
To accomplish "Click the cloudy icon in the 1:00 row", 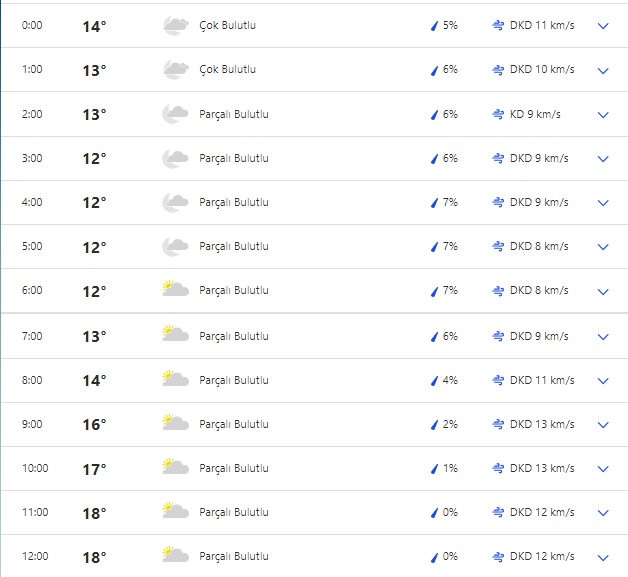I will pyautogui.click(x=175, y=70).
